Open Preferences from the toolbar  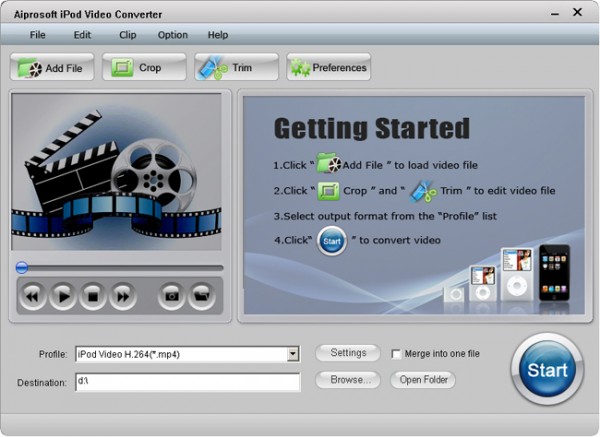click(x=329, y=67)
